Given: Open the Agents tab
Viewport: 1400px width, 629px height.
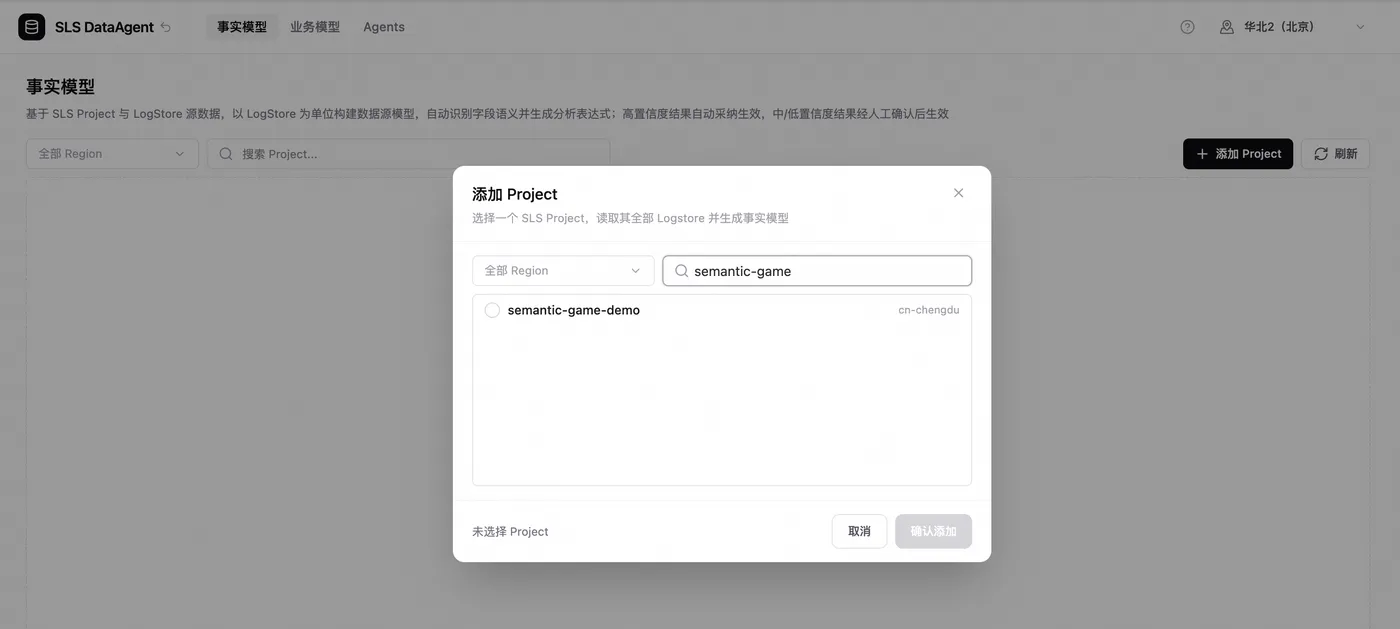Looking at the screenshot, I should click(x=384, y=27).
